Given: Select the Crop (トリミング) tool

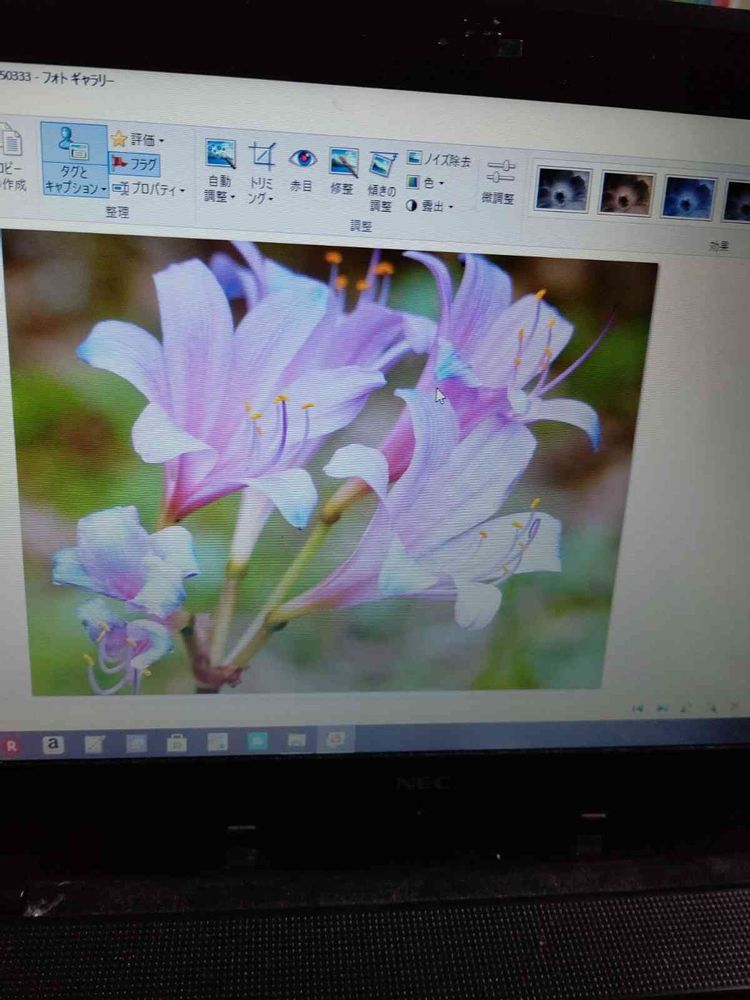Looking at the screenshot, I should (262, 158).
